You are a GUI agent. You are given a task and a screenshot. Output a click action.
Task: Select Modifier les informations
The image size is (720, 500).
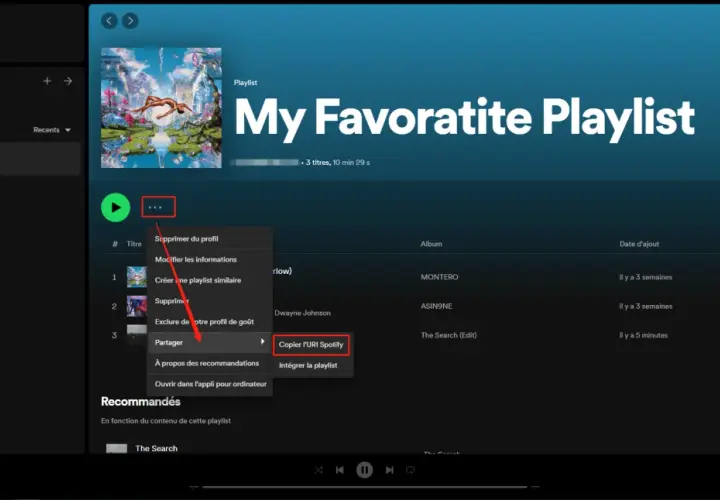tap(210, 259)
